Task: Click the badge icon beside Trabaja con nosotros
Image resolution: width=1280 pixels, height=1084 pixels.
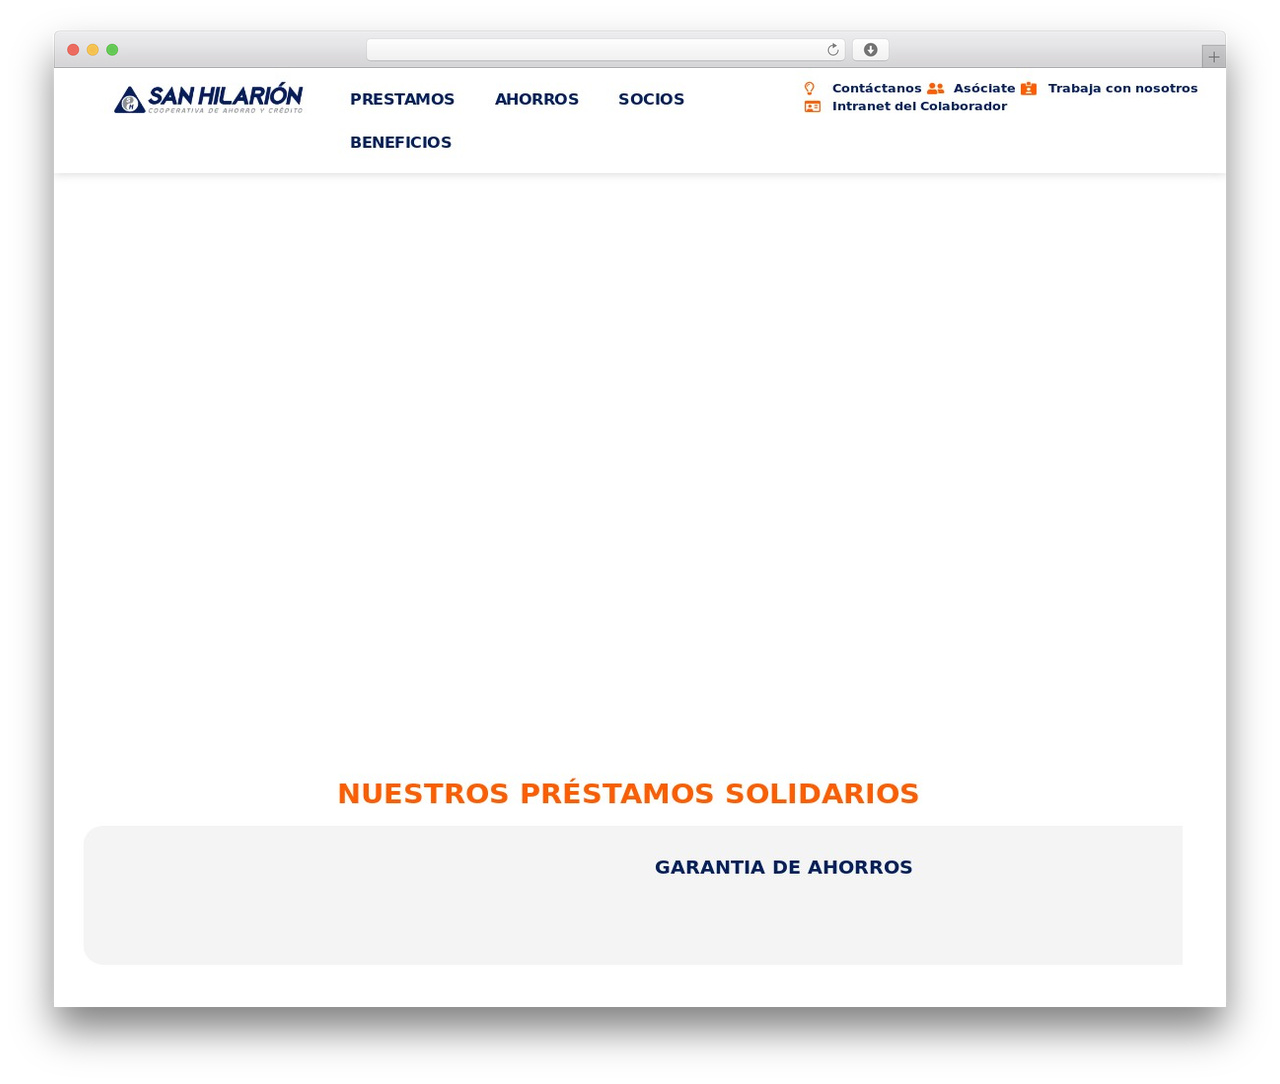Action: click(x=1028, y=88)
